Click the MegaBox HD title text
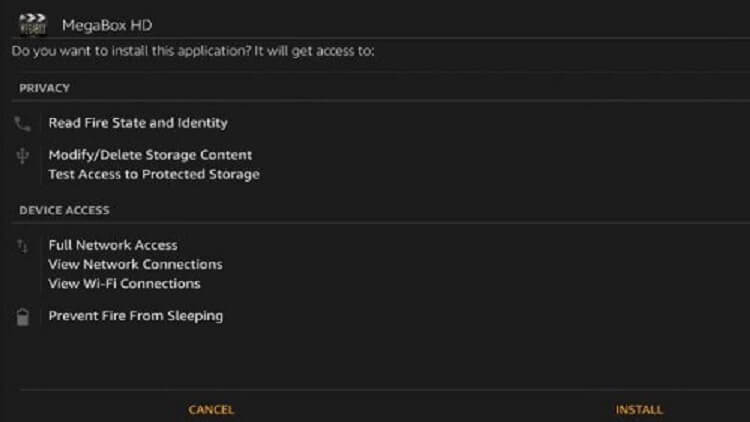 click(x=107, y=25)
